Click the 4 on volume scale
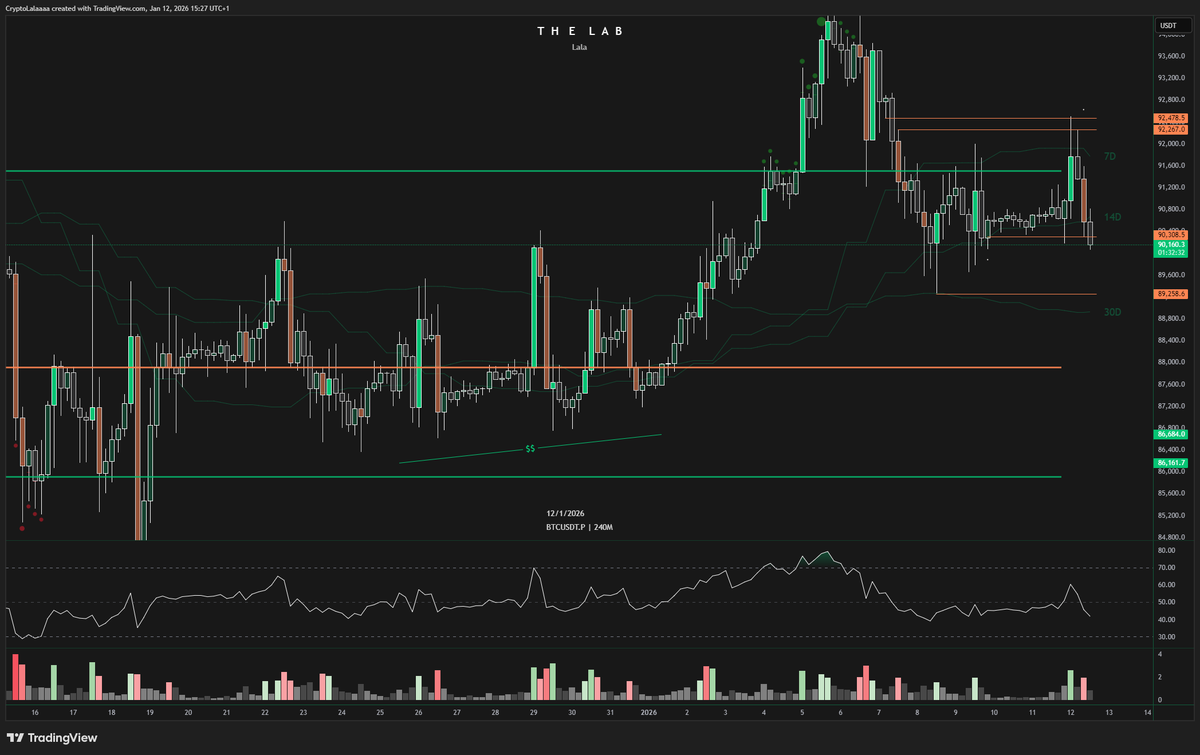Screen dimensions: 1200x755 1159,654
